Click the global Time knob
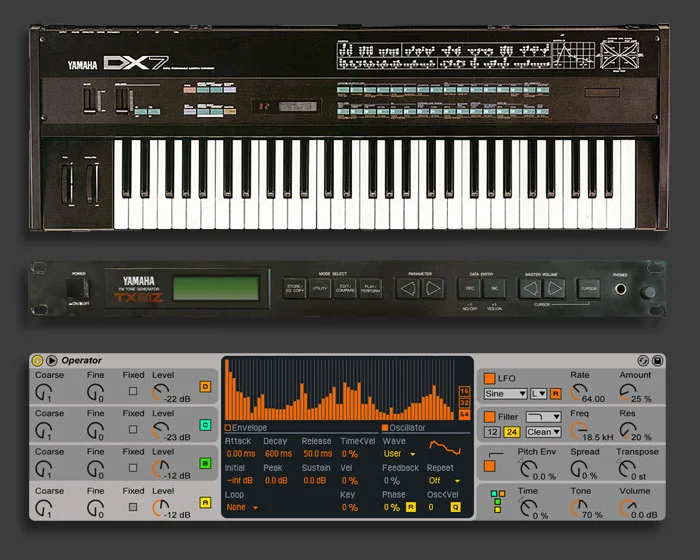 click(x=529, y=508)
